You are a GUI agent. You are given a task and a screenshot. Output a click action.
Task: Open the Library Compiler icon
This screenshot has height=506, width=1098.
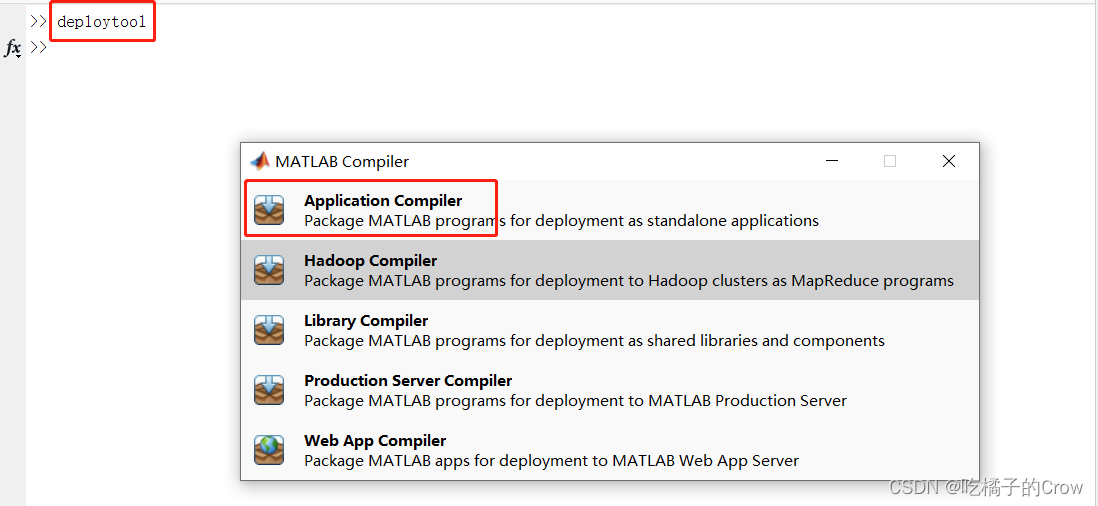[269, 330]
